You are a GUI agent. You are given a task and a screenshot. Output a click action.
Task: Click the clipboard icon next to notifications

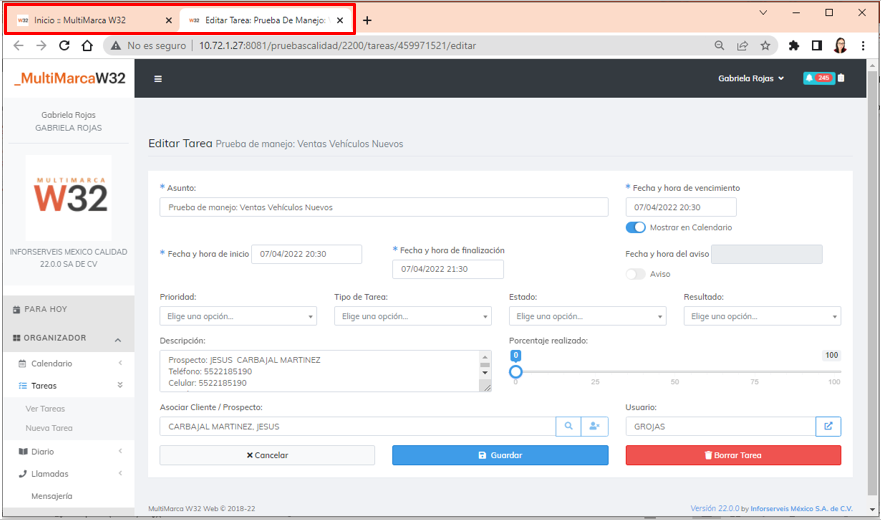841,78
